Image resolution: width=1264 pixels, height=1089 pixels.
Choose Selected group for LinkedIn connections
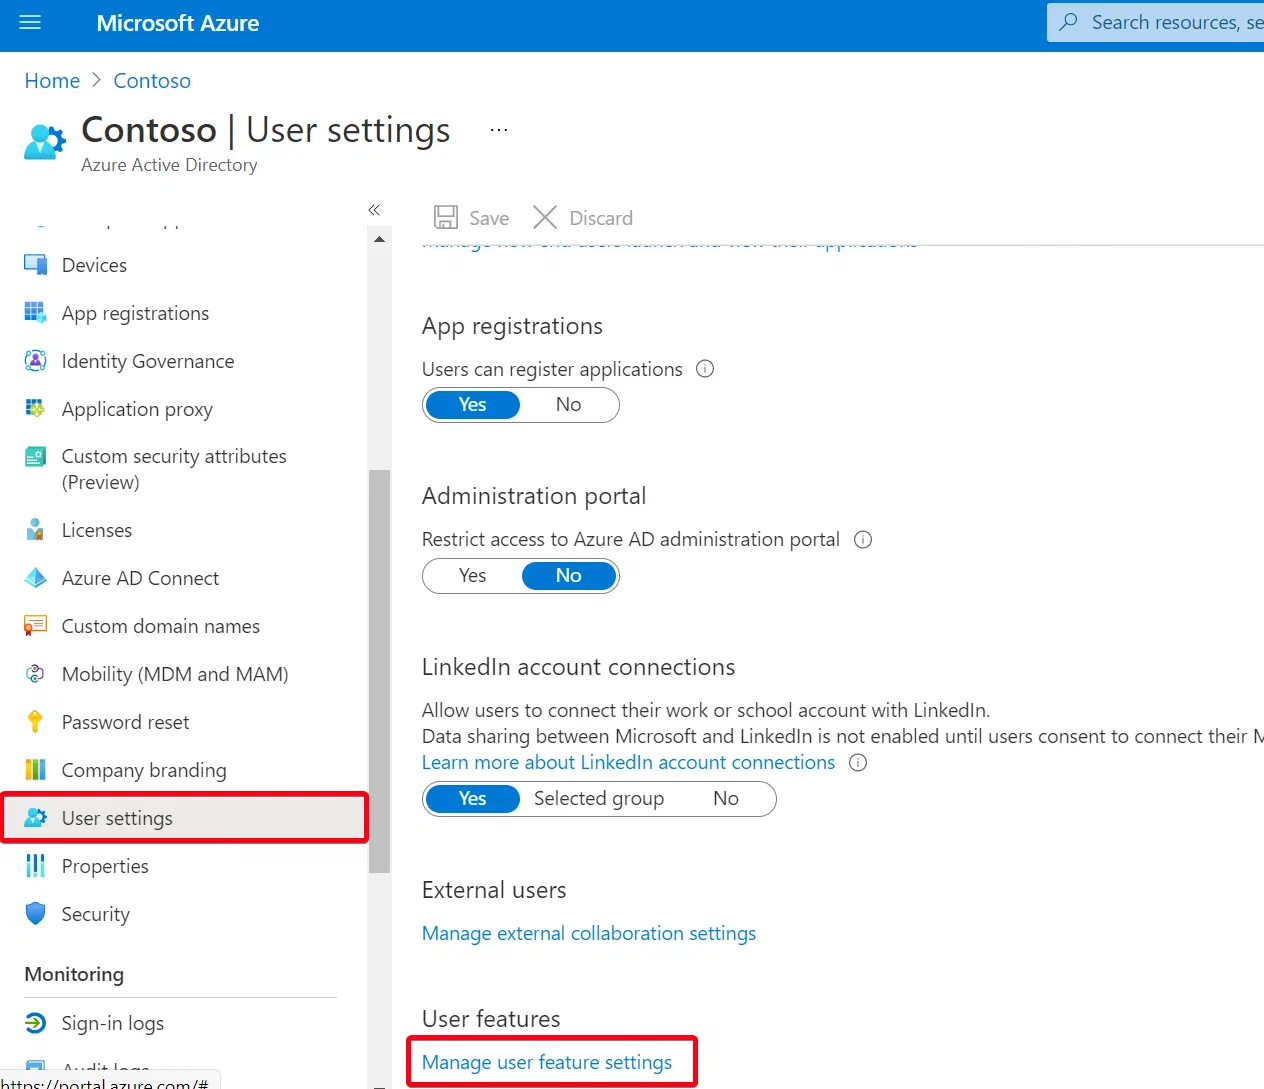click(x=599, y=799)
